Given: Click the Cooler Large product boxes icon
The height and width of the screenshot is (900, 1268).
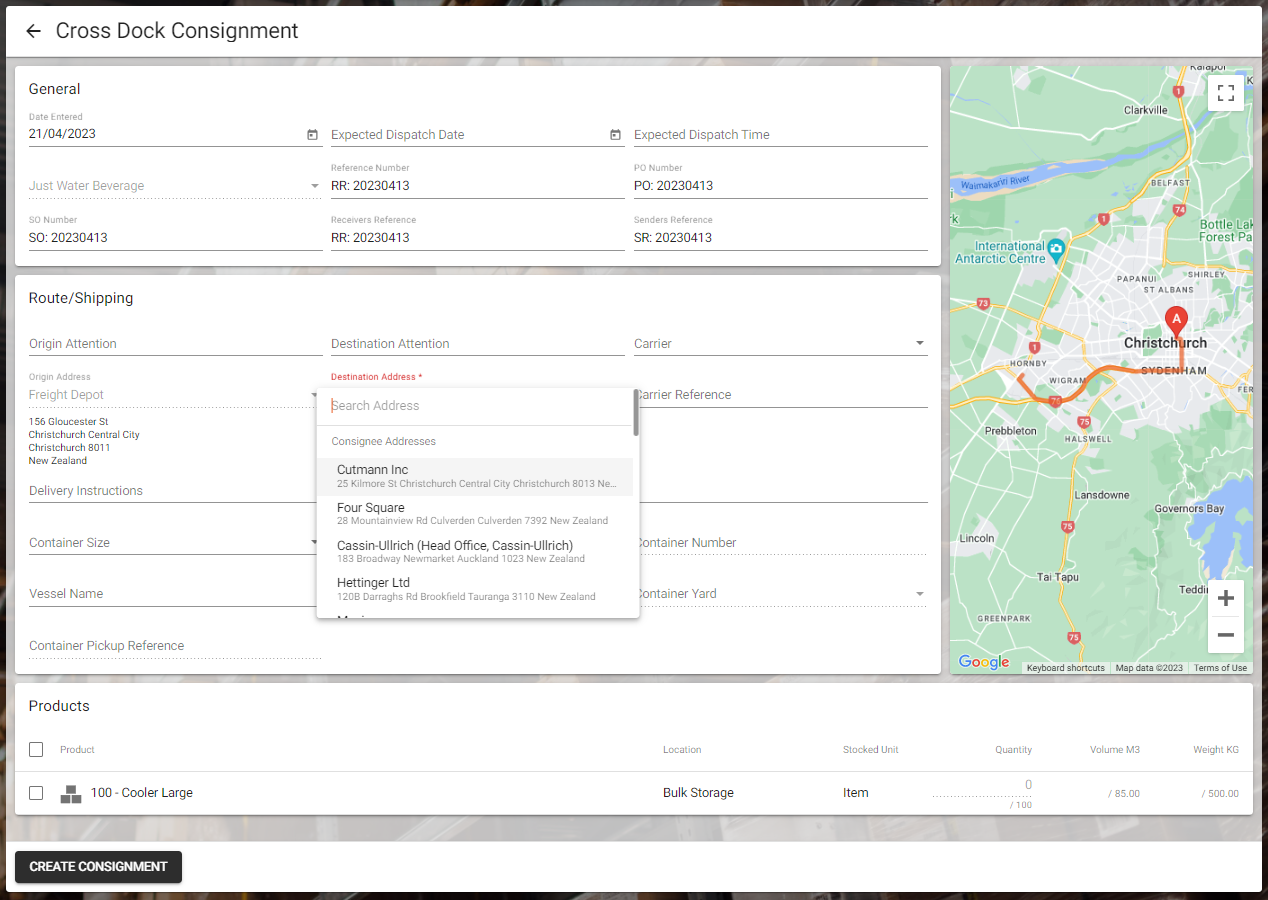Looking at the screenshot, I should [71, 793].
